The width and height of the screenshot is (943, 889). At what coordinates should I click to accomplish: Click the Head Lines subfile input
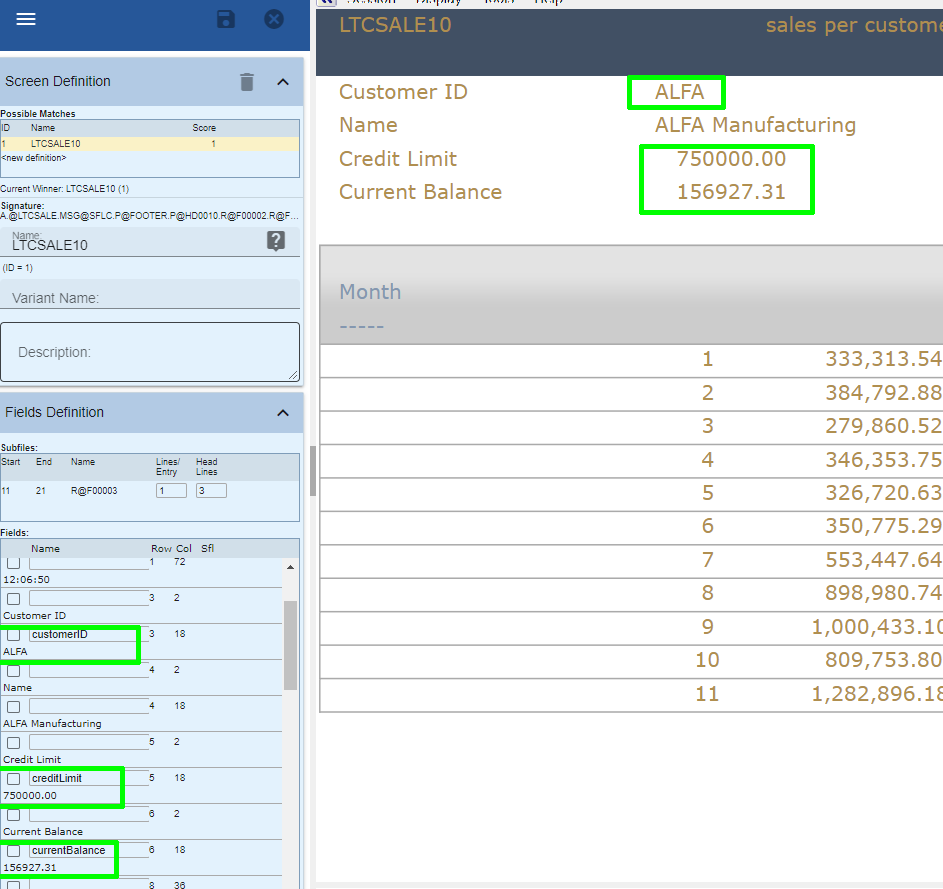point(211,491)
